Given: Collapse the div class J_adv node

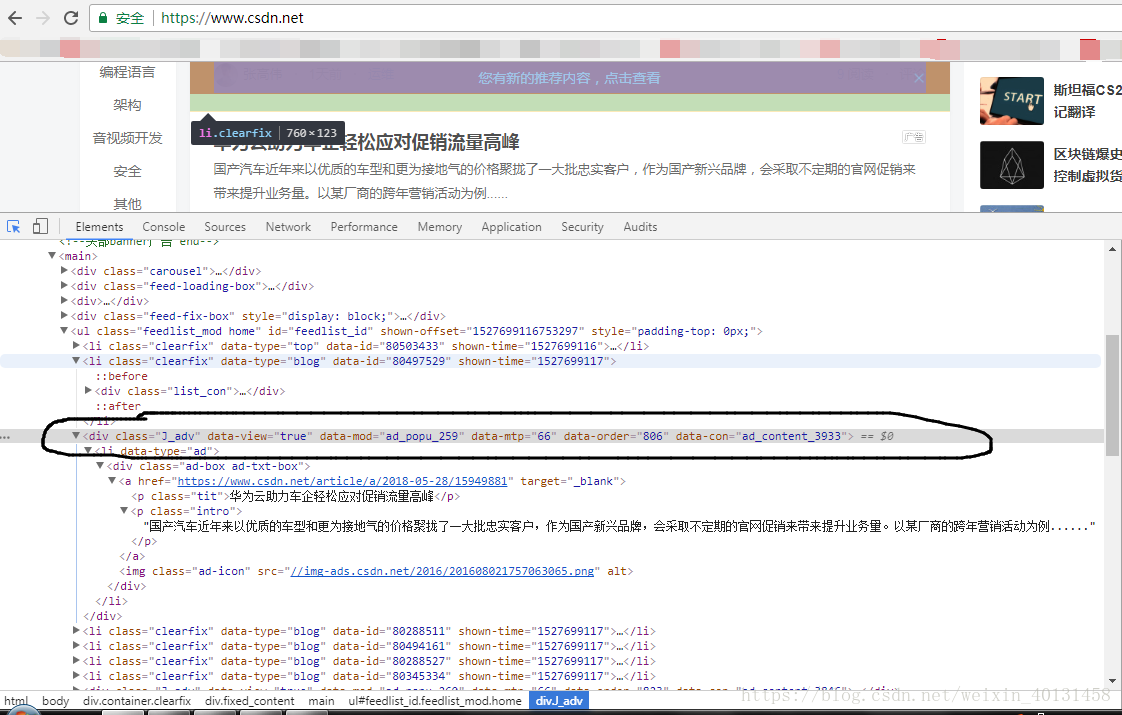Looking at the screenshot, I should (x=77, y=436).
